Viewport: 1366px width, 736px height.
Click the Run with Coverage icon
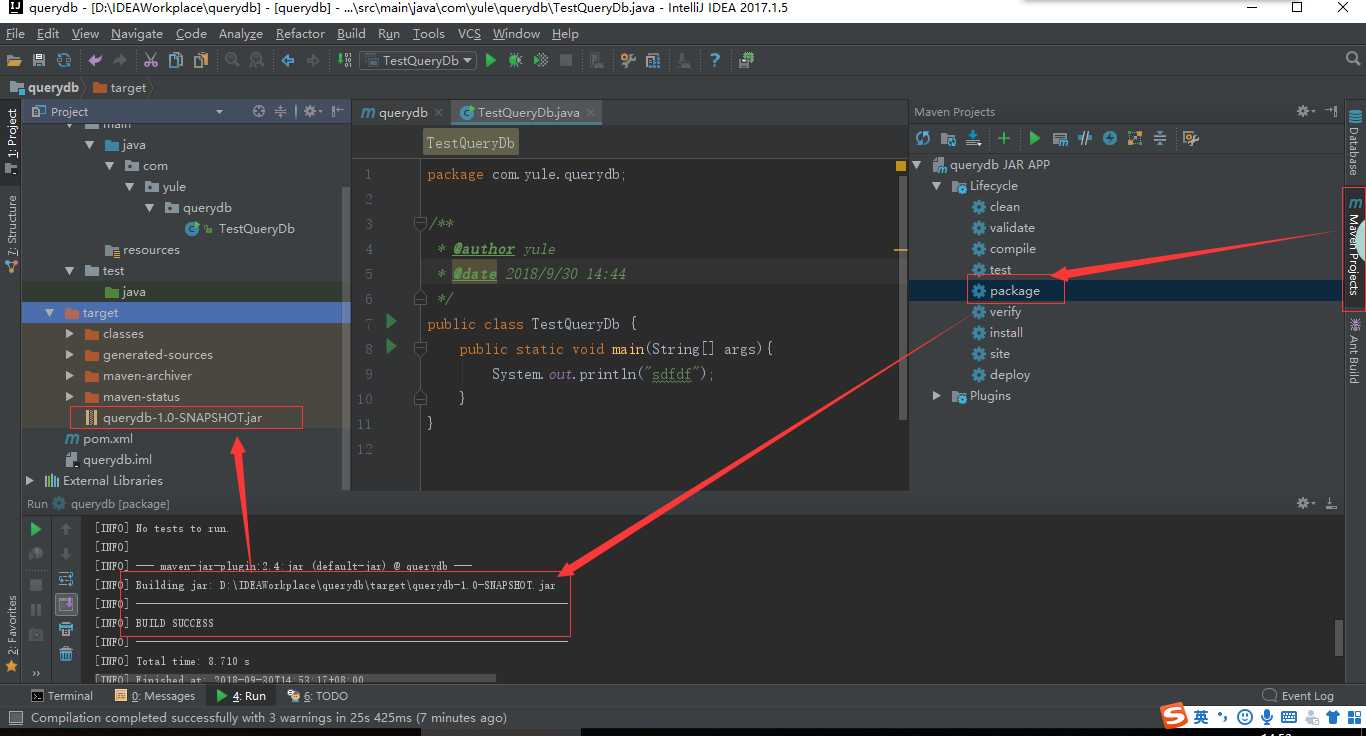pyautogui.click(x=541, y=60)
